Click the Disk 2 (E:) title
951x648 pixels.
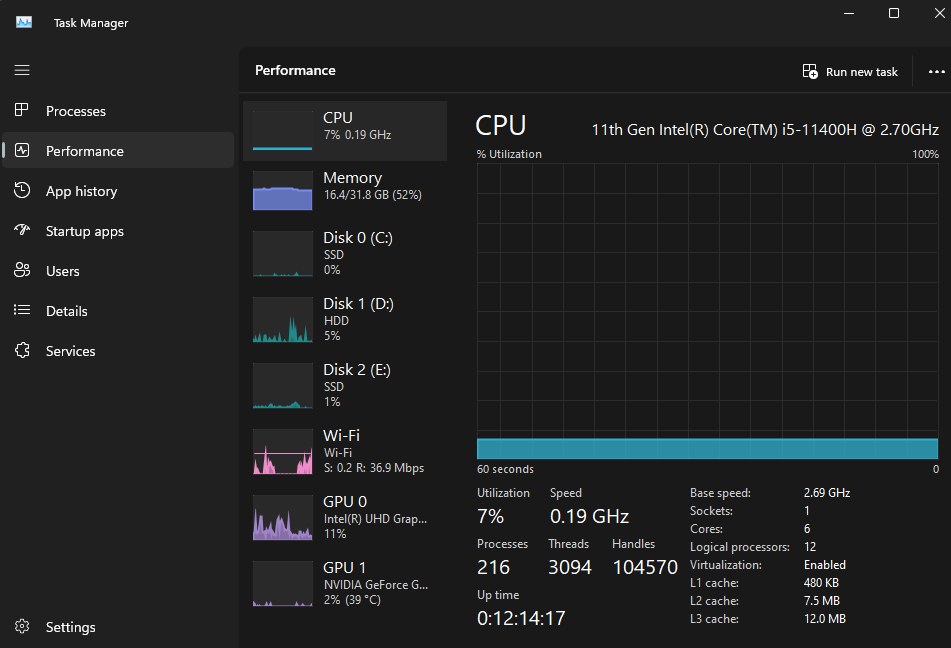tap(357, 370)
